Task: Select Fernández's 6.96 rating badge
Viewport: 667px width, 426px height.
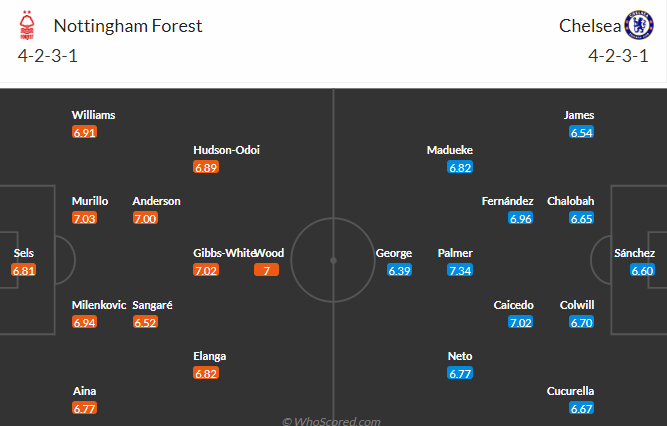Action: (521, 218)
